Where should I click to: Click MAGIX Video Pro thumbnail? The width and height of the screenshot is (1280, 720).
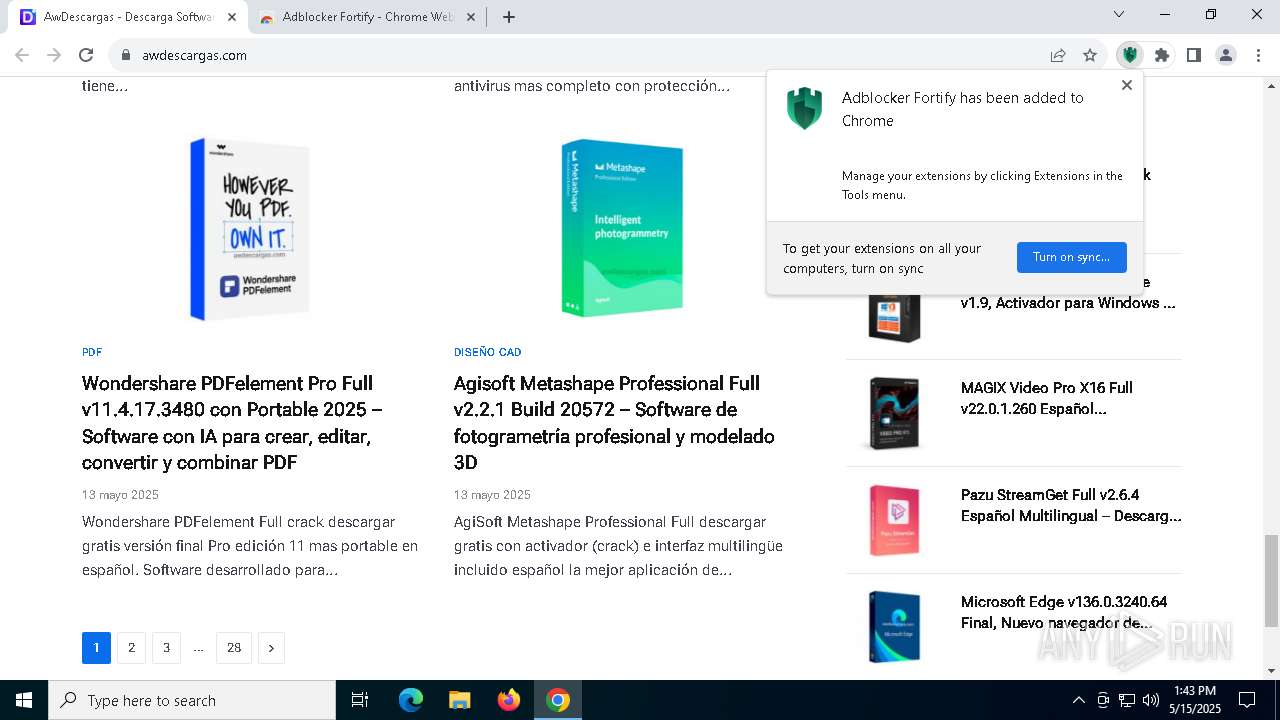coord(894,413)
